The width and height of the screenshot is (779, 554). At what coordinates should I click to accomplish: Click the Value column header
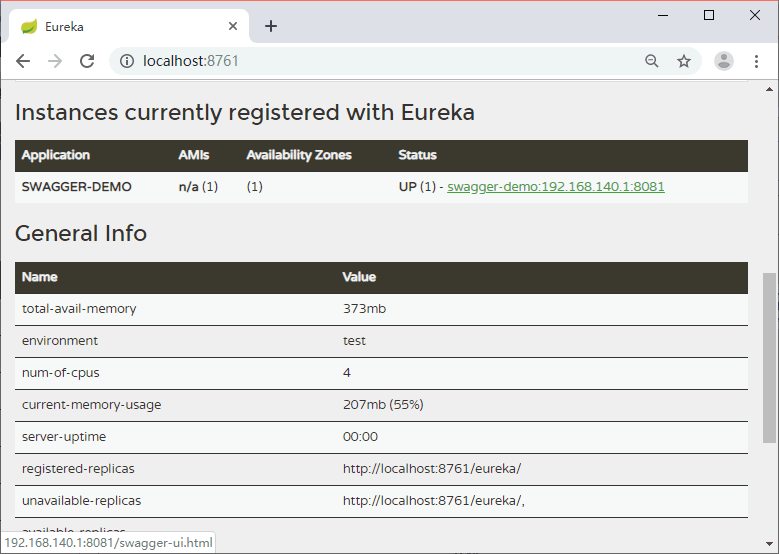point(359,277)
